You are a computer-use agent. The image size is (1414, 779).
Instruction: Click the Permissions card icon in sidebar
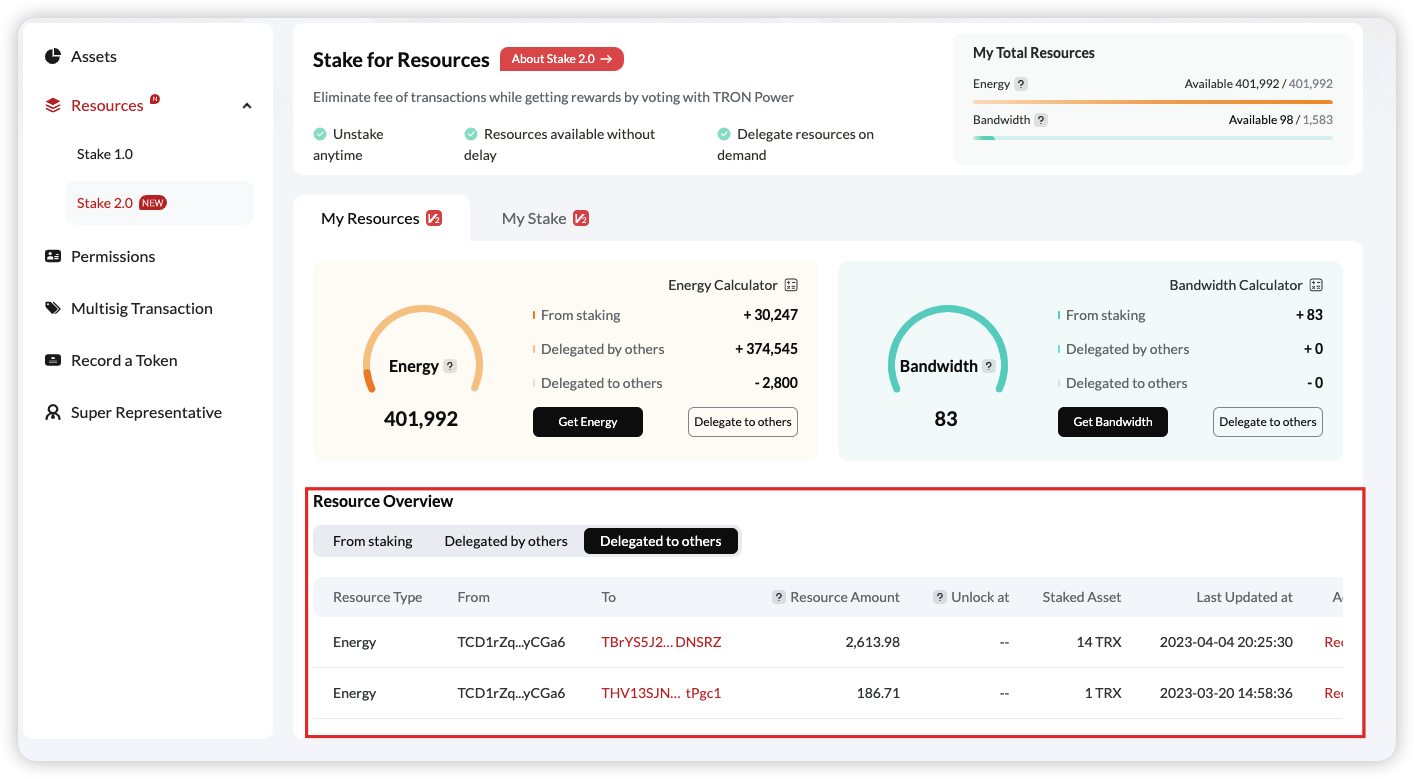point(53,257)
